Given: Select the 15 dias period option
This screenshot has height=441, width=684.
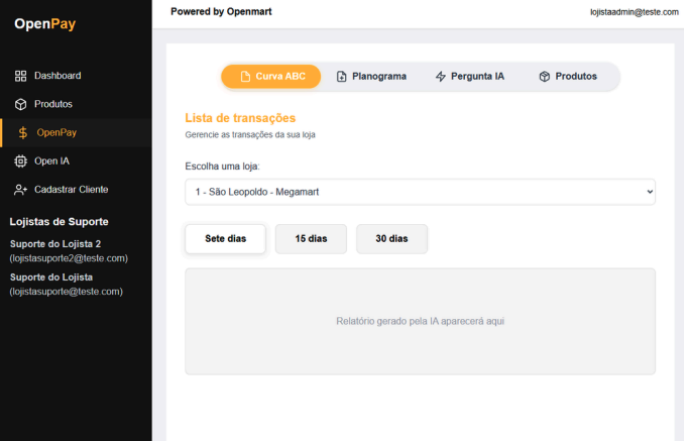Looking at the screenshot, I should click(311, 239).
